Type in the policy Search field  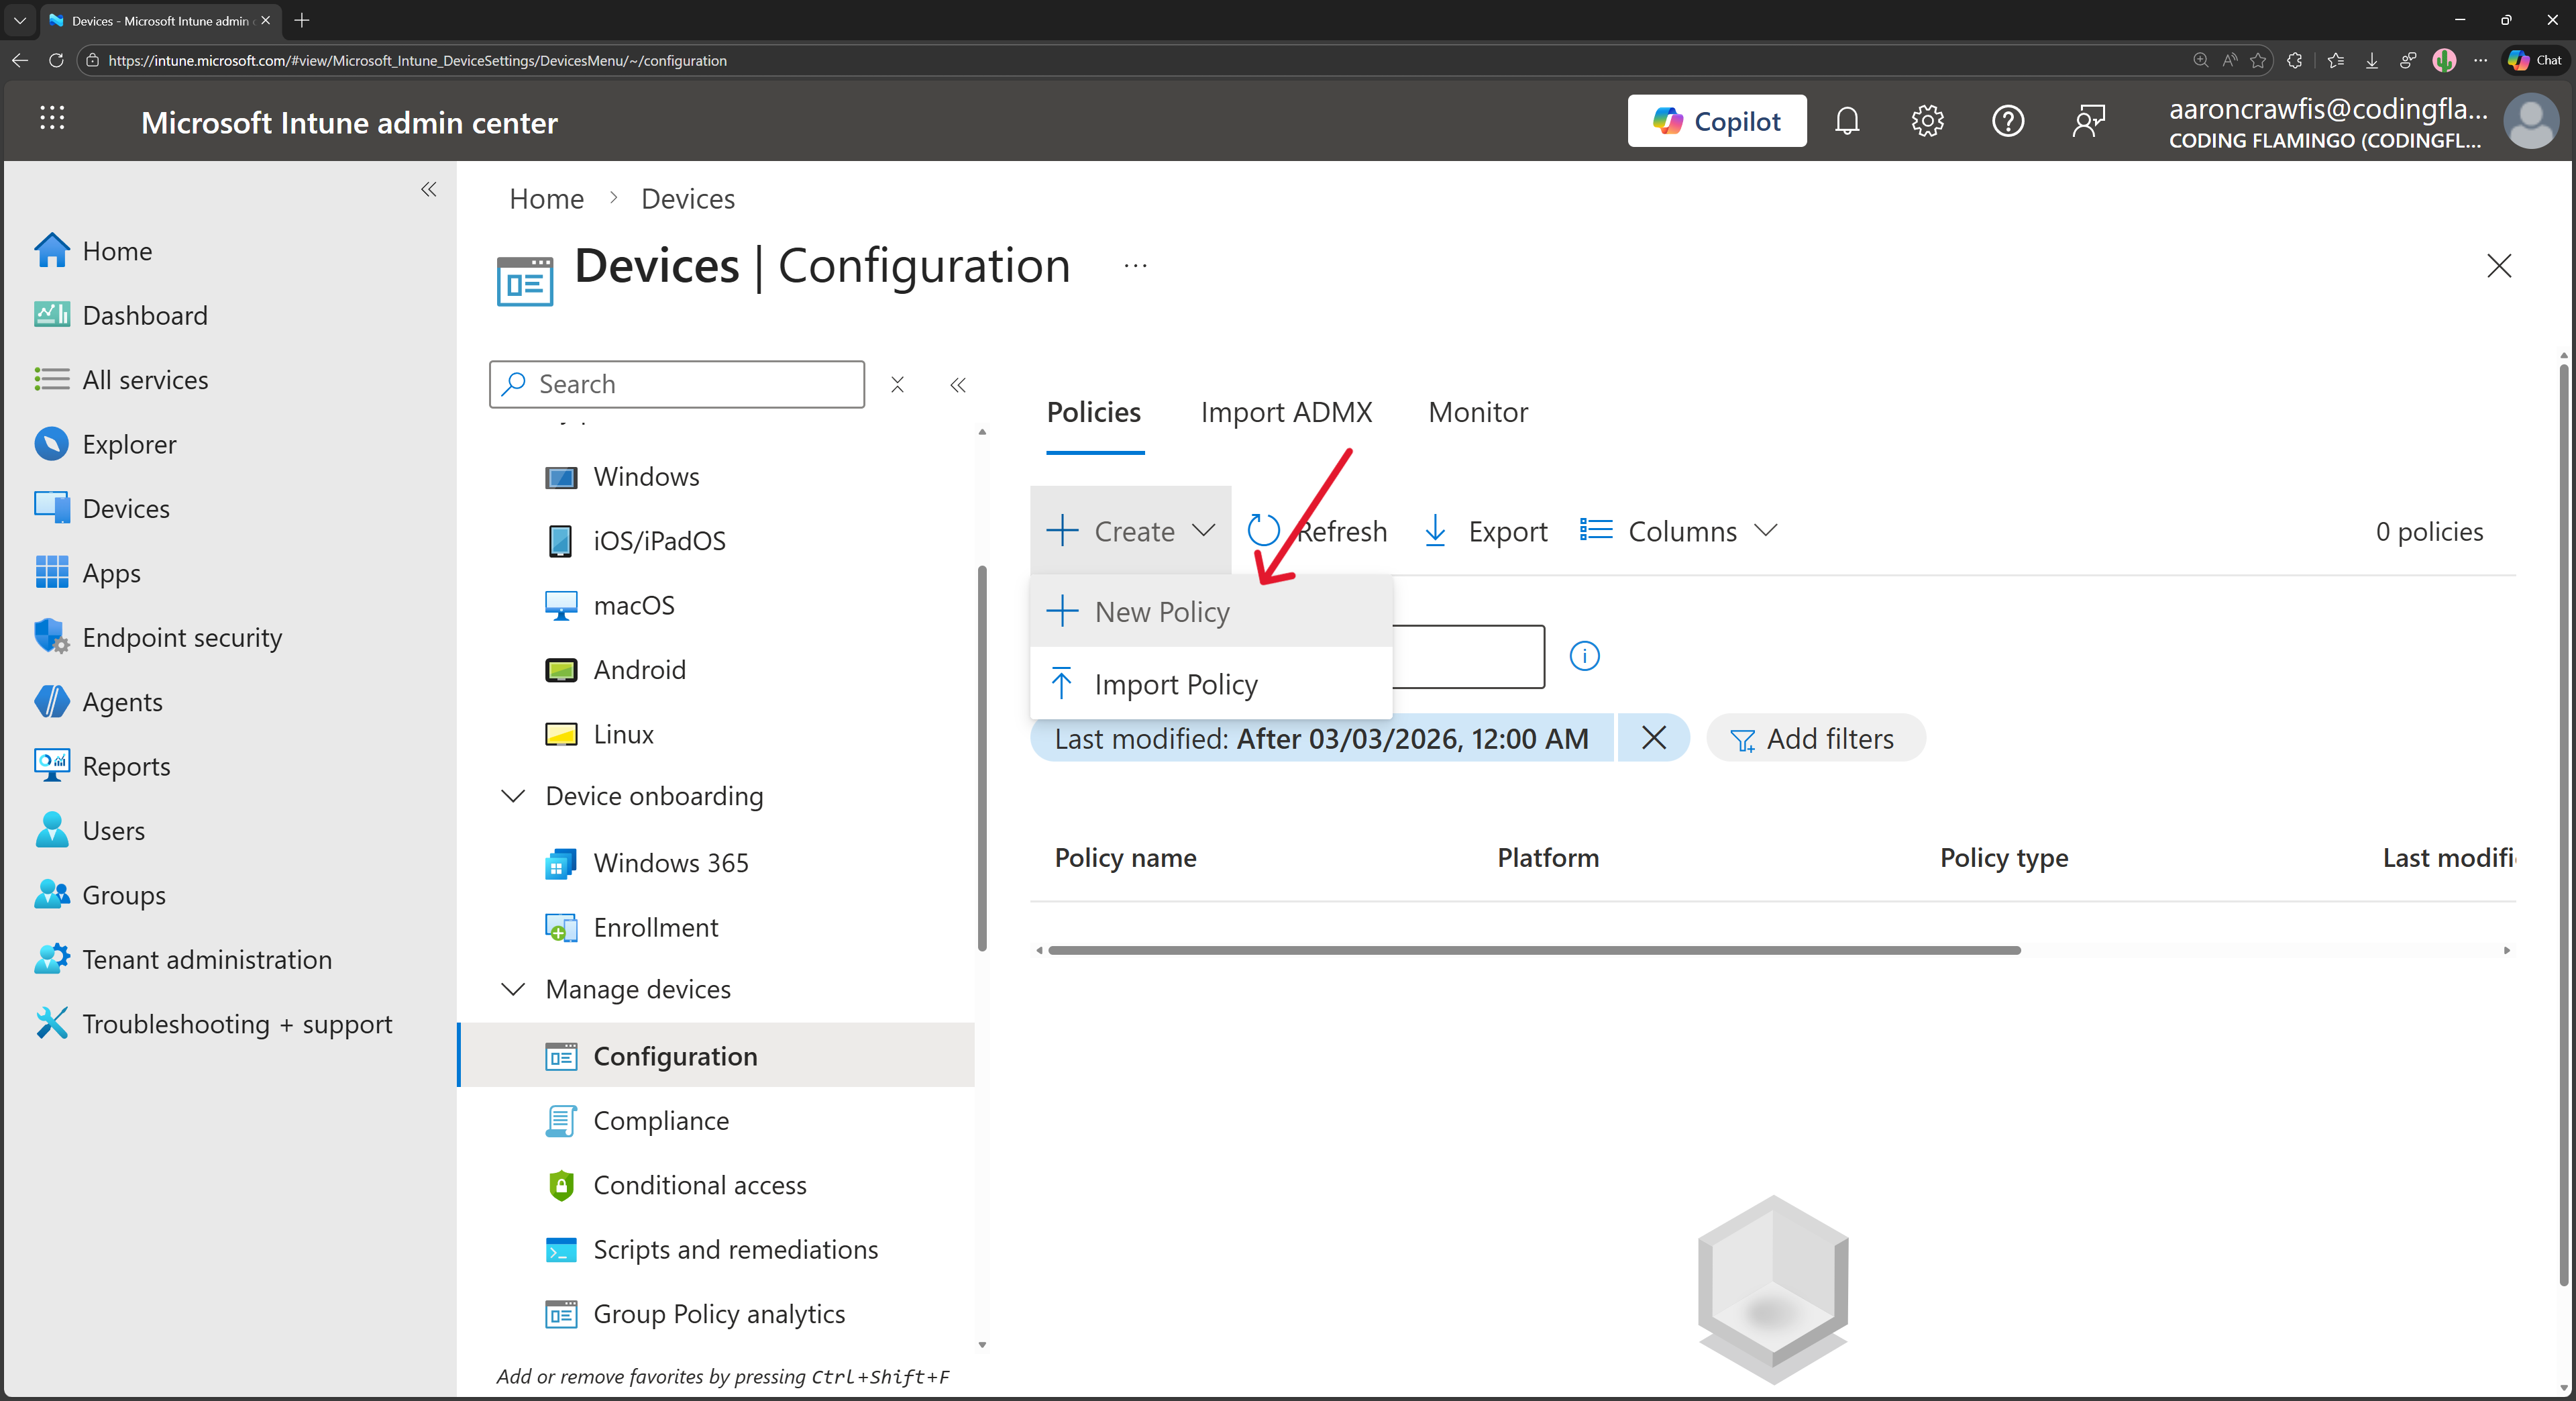pos(676,384)
